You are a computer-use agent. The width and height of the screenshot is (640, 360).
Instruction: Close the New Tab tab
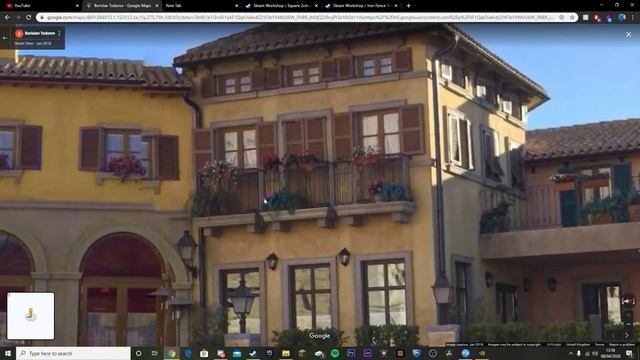click(x=237, y=6)
